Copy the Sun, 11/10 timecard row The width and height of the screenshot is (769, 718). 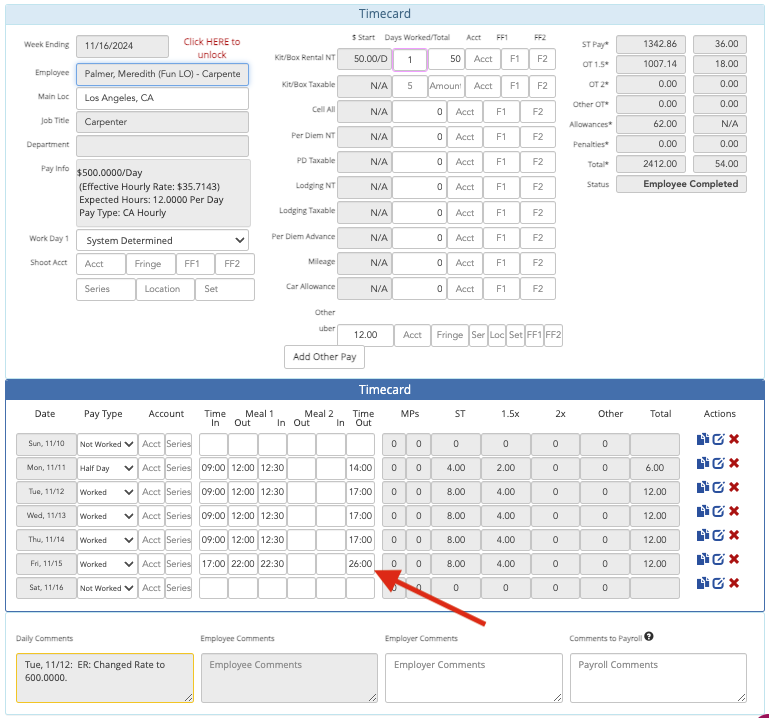(x=703, y=439)
